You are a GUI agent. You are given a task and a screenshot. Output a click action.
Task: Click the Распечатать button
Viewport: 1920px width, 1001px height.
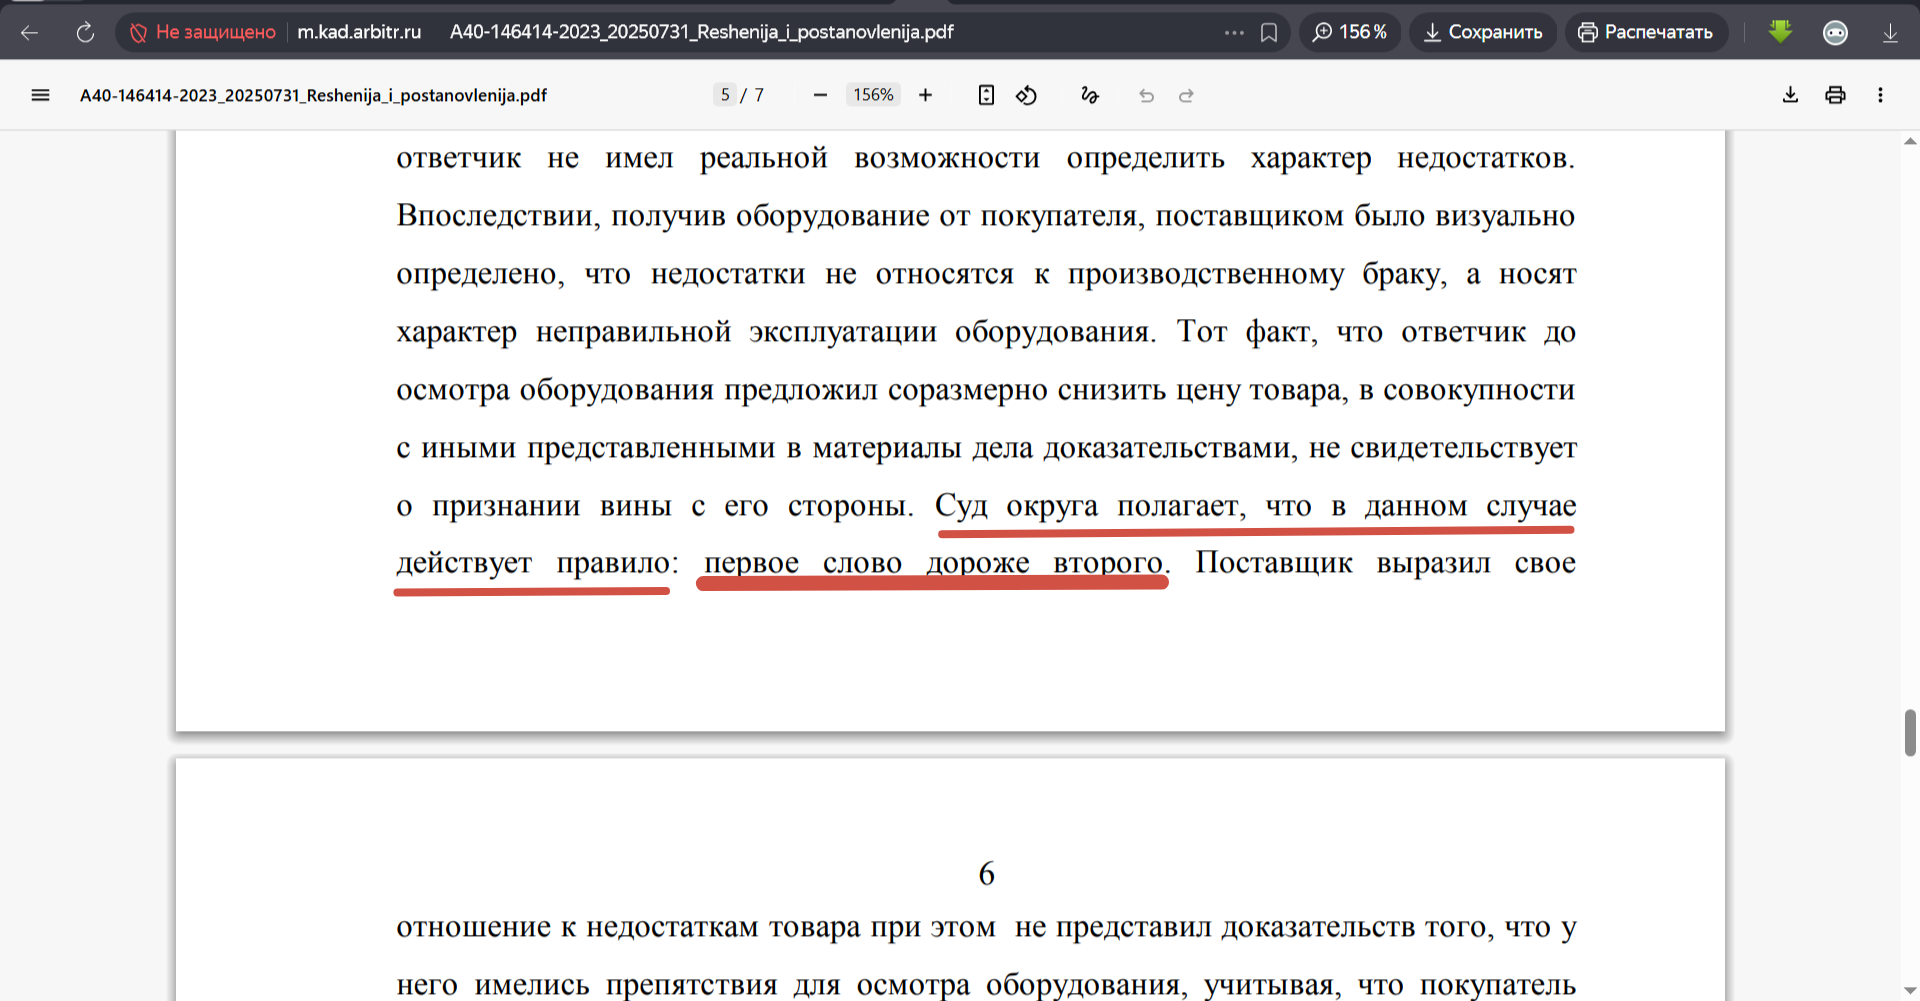pyautogui.click(x=1646, y=32)
